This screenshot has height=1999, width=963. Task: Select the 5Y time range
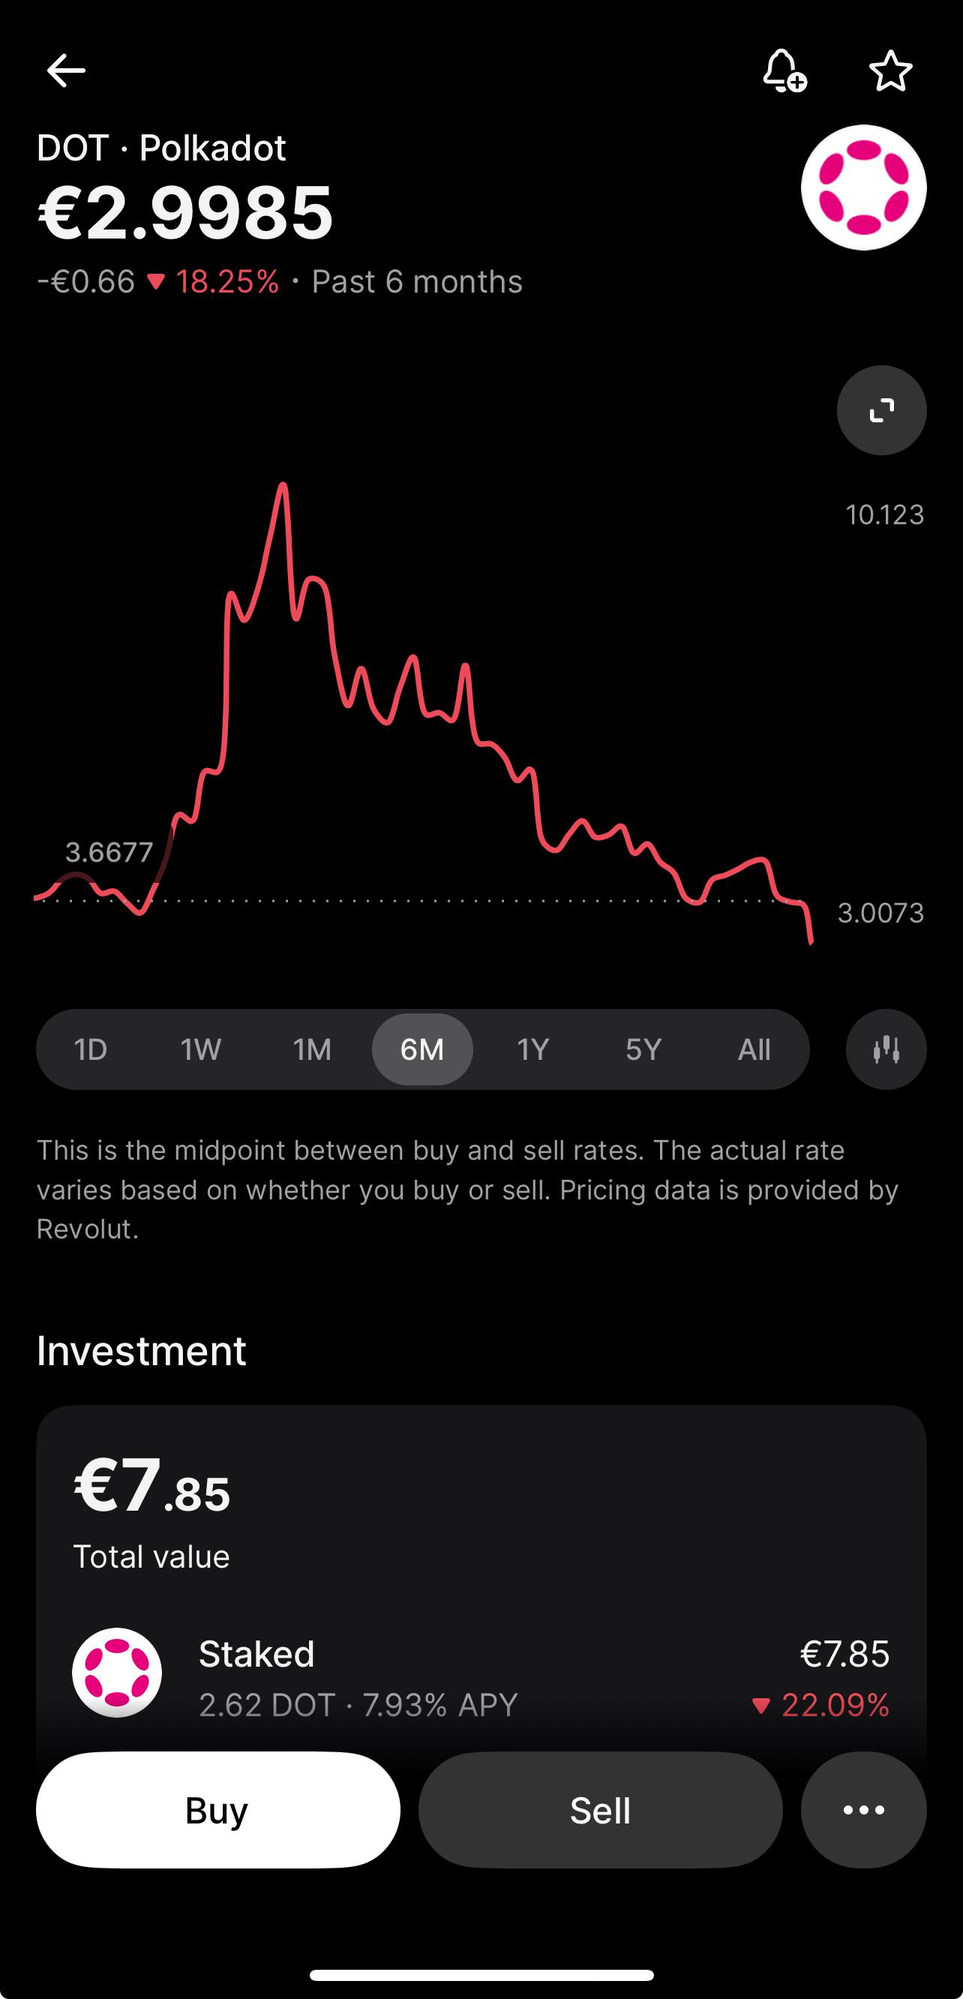click(644, 1049)
